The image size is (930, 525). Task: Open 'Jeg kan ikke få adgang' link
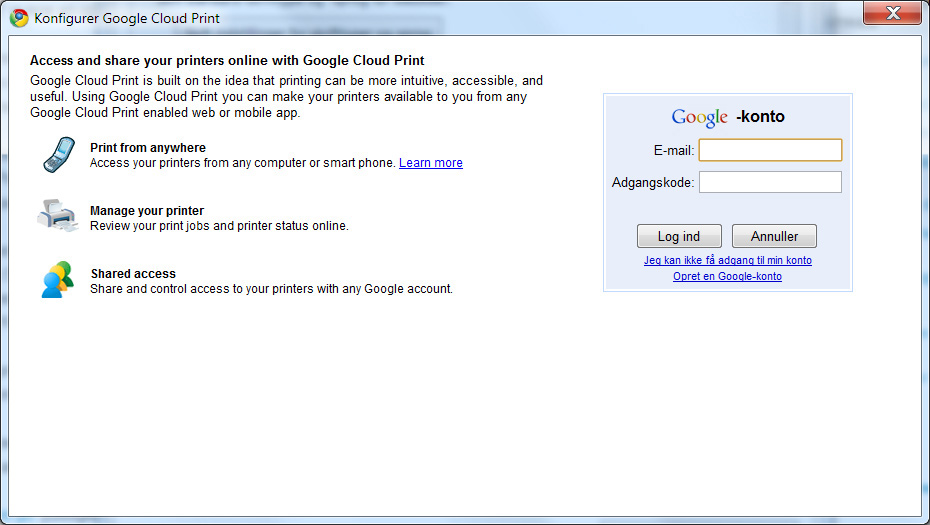click(727, 260)
